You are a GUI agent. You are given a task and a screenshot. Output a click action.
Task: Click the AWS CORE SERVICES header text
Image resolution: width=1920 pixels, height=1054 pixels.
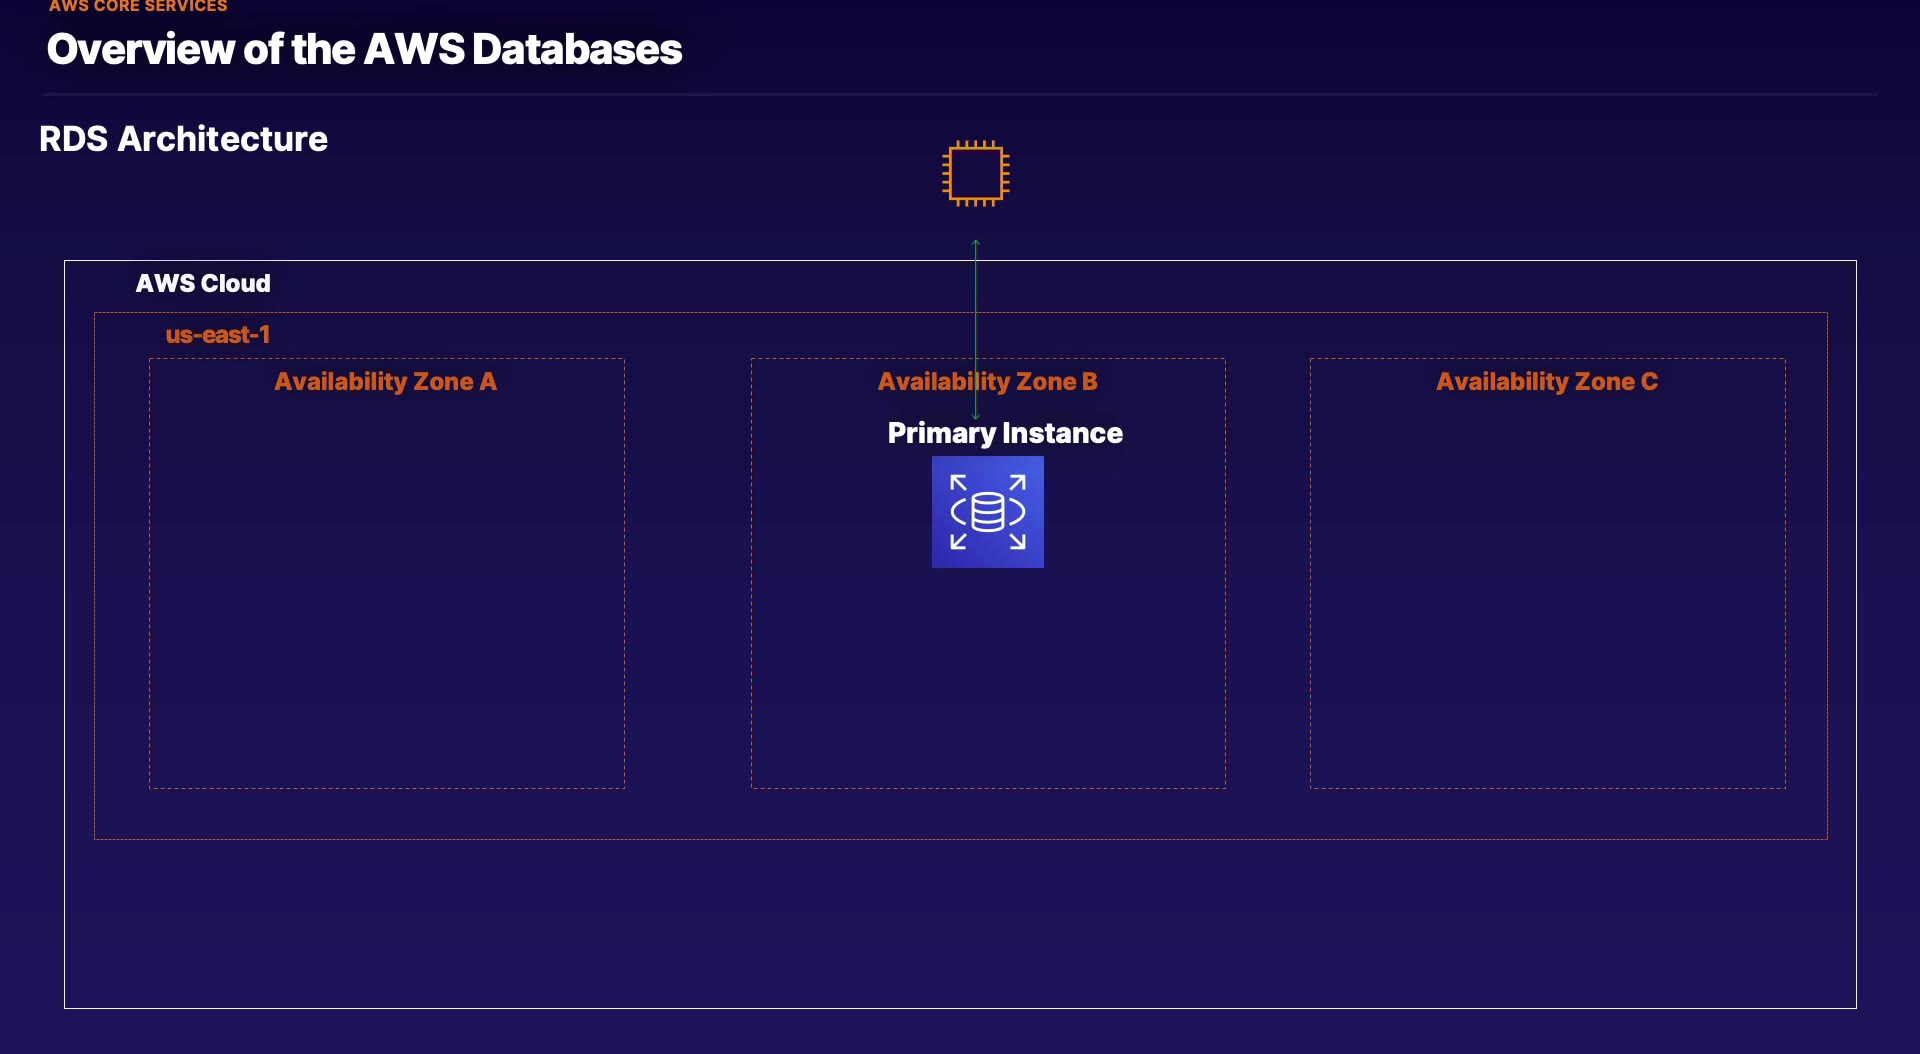(x=138, y=6)
